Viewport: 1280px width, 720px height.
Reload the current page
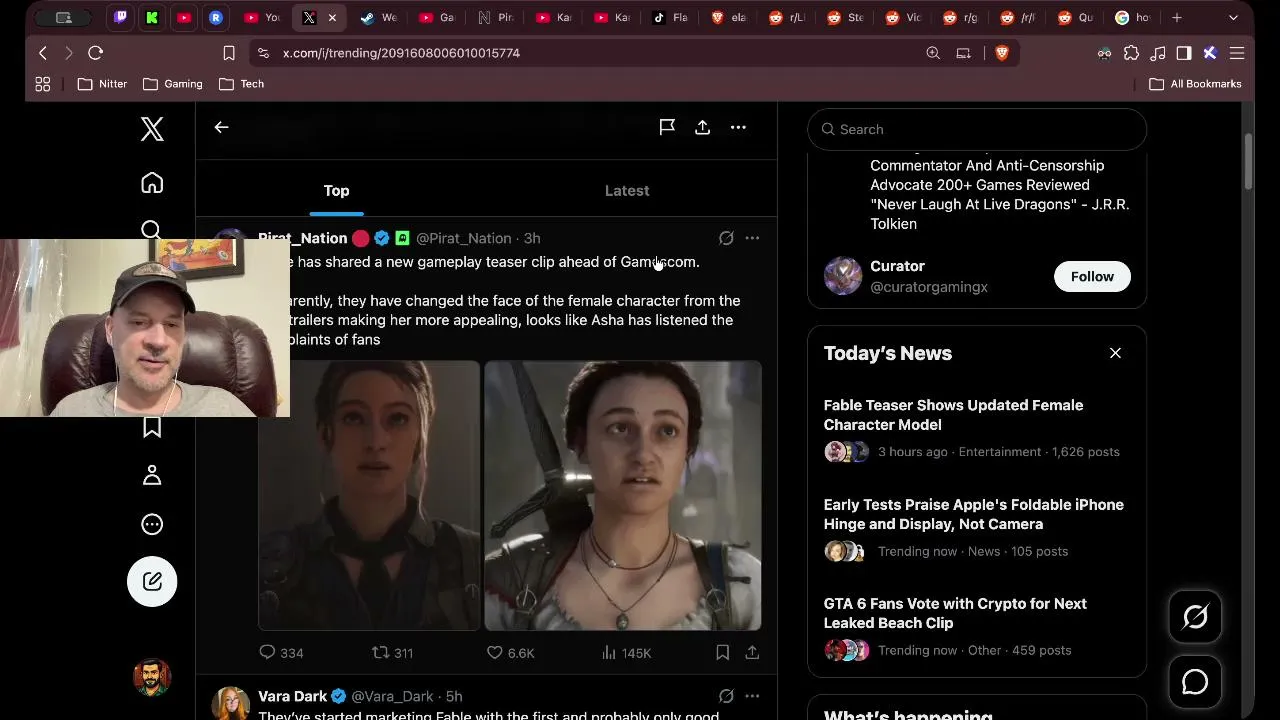click(x=95, y=53)
